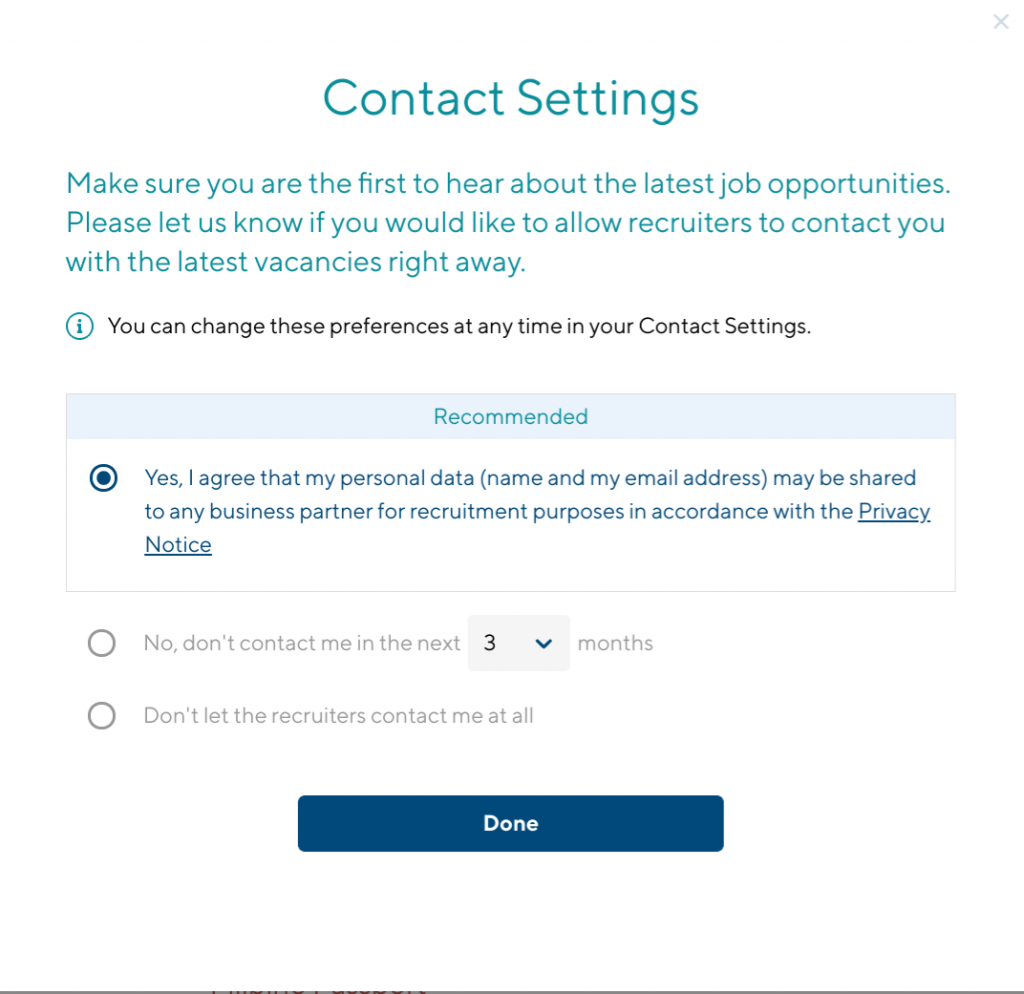Click "Don't let the recruiters contact me at all" label

(339, 716)
